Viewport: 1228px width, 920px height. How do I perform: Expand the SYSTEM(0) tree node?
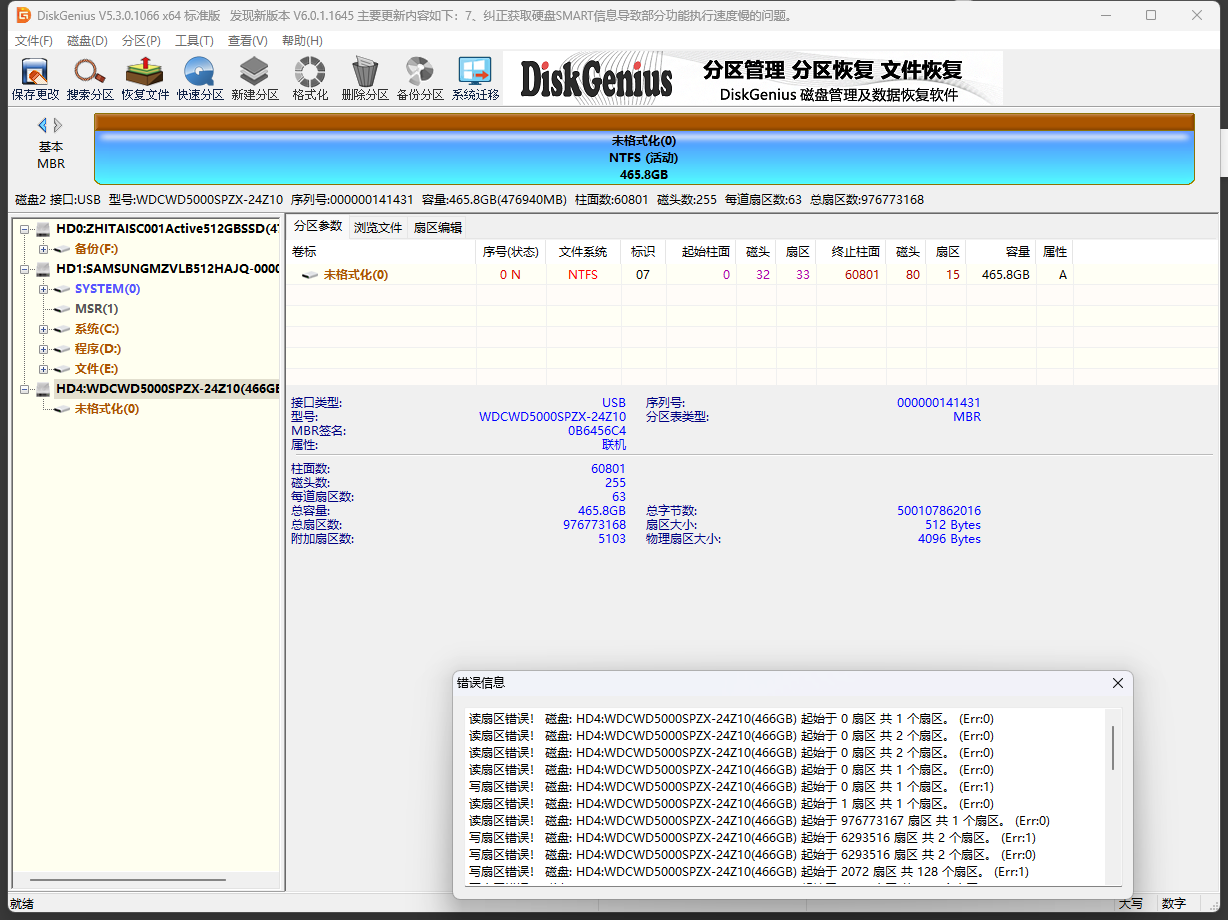[x=43, y=289]
